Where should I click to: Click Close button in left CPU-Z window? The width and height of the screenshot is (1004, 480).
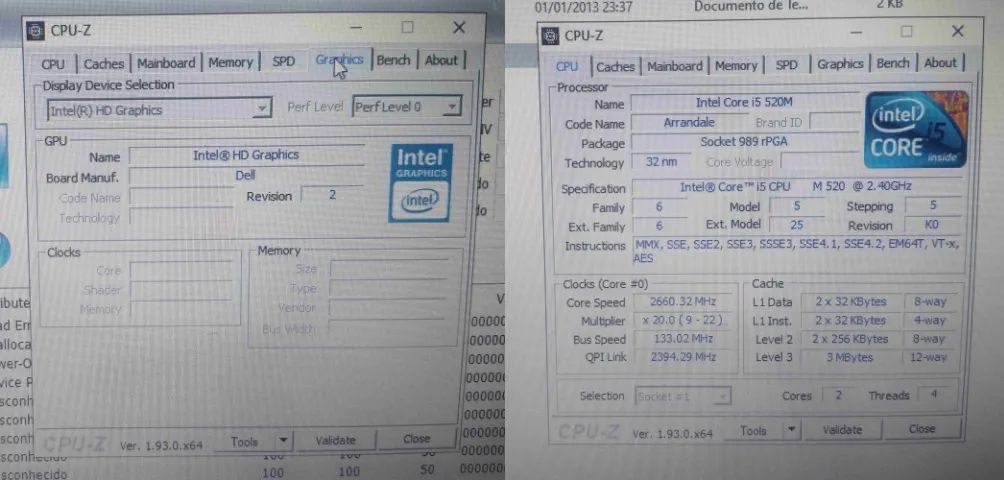pyautogui.click(x=417, y=439)
